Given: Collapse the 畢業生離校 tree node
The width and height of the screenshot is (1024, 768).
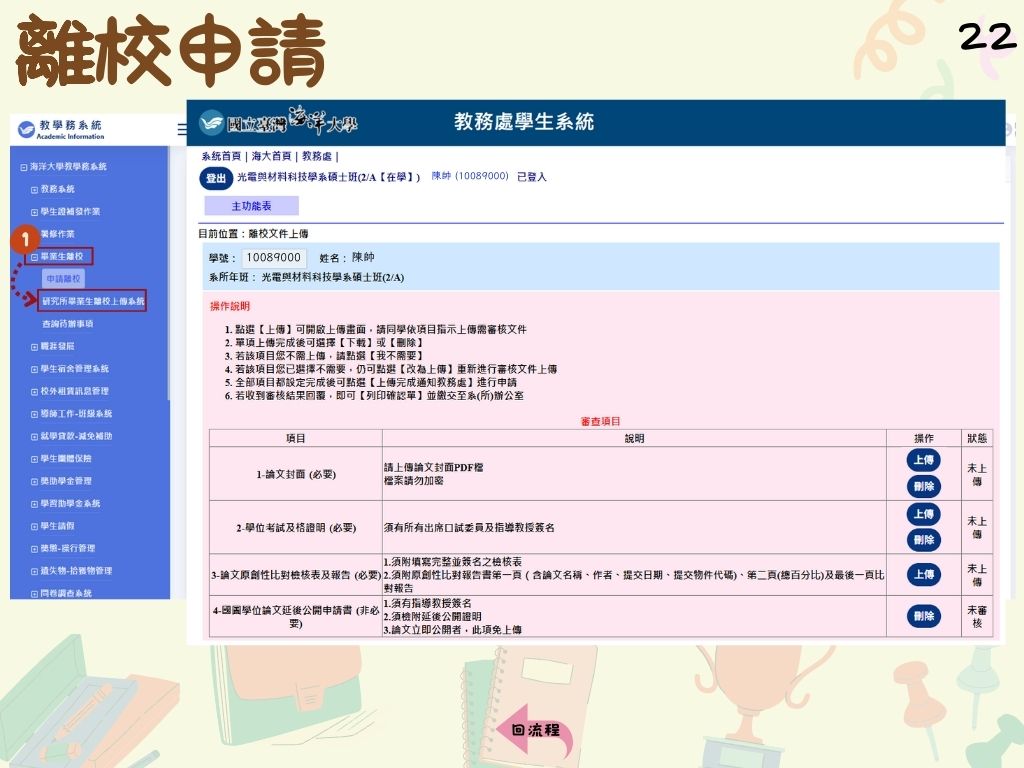Looking at the screenshot, I should [34, 255].
